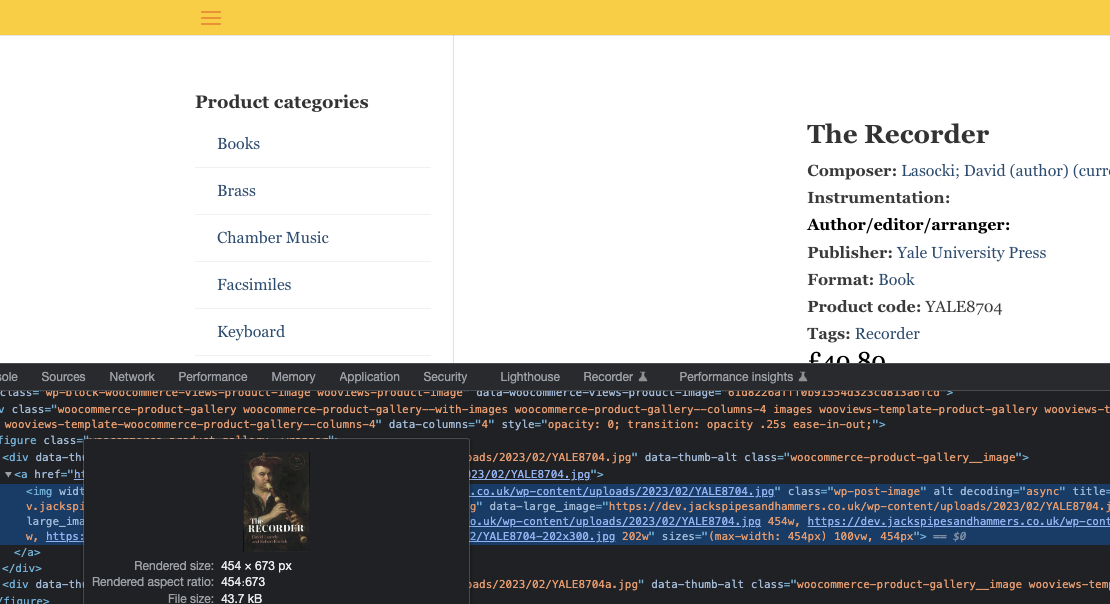Screen dimensions: 1110x604
Task: Select the closing </a> tag line
Action: tap(27, 552)
